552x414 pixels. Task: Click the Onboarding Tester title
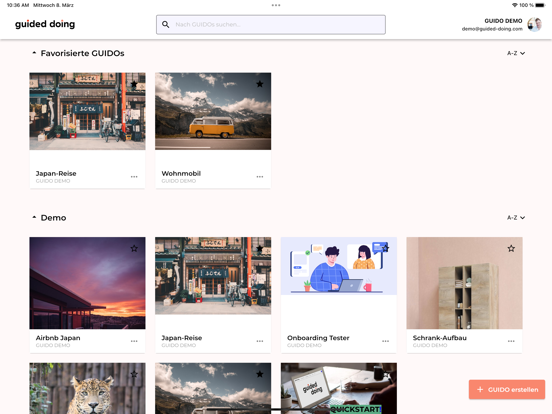(x=318, y=338)
